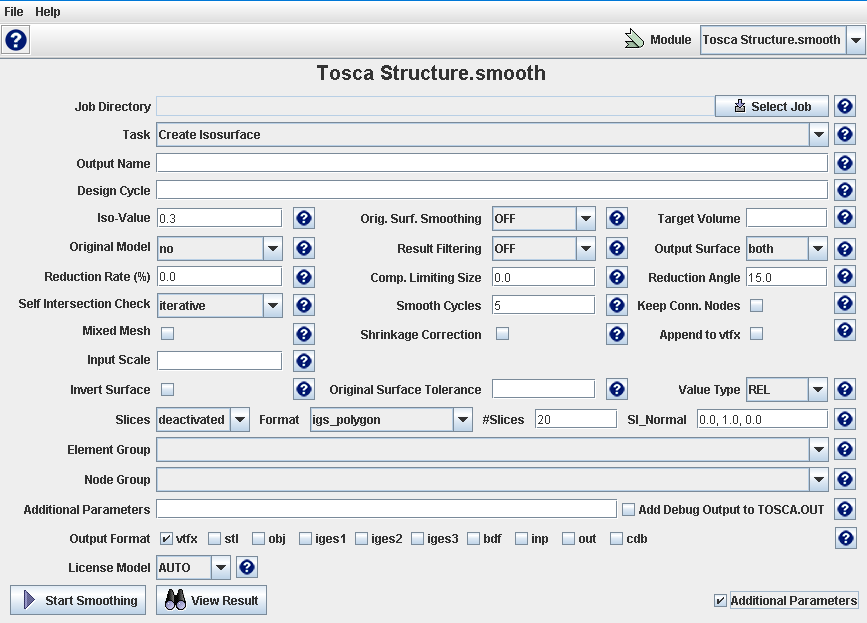
Task: Expand the Self Intersection Check dropdown
Action: pyautogui.click(x=272, y=305)
